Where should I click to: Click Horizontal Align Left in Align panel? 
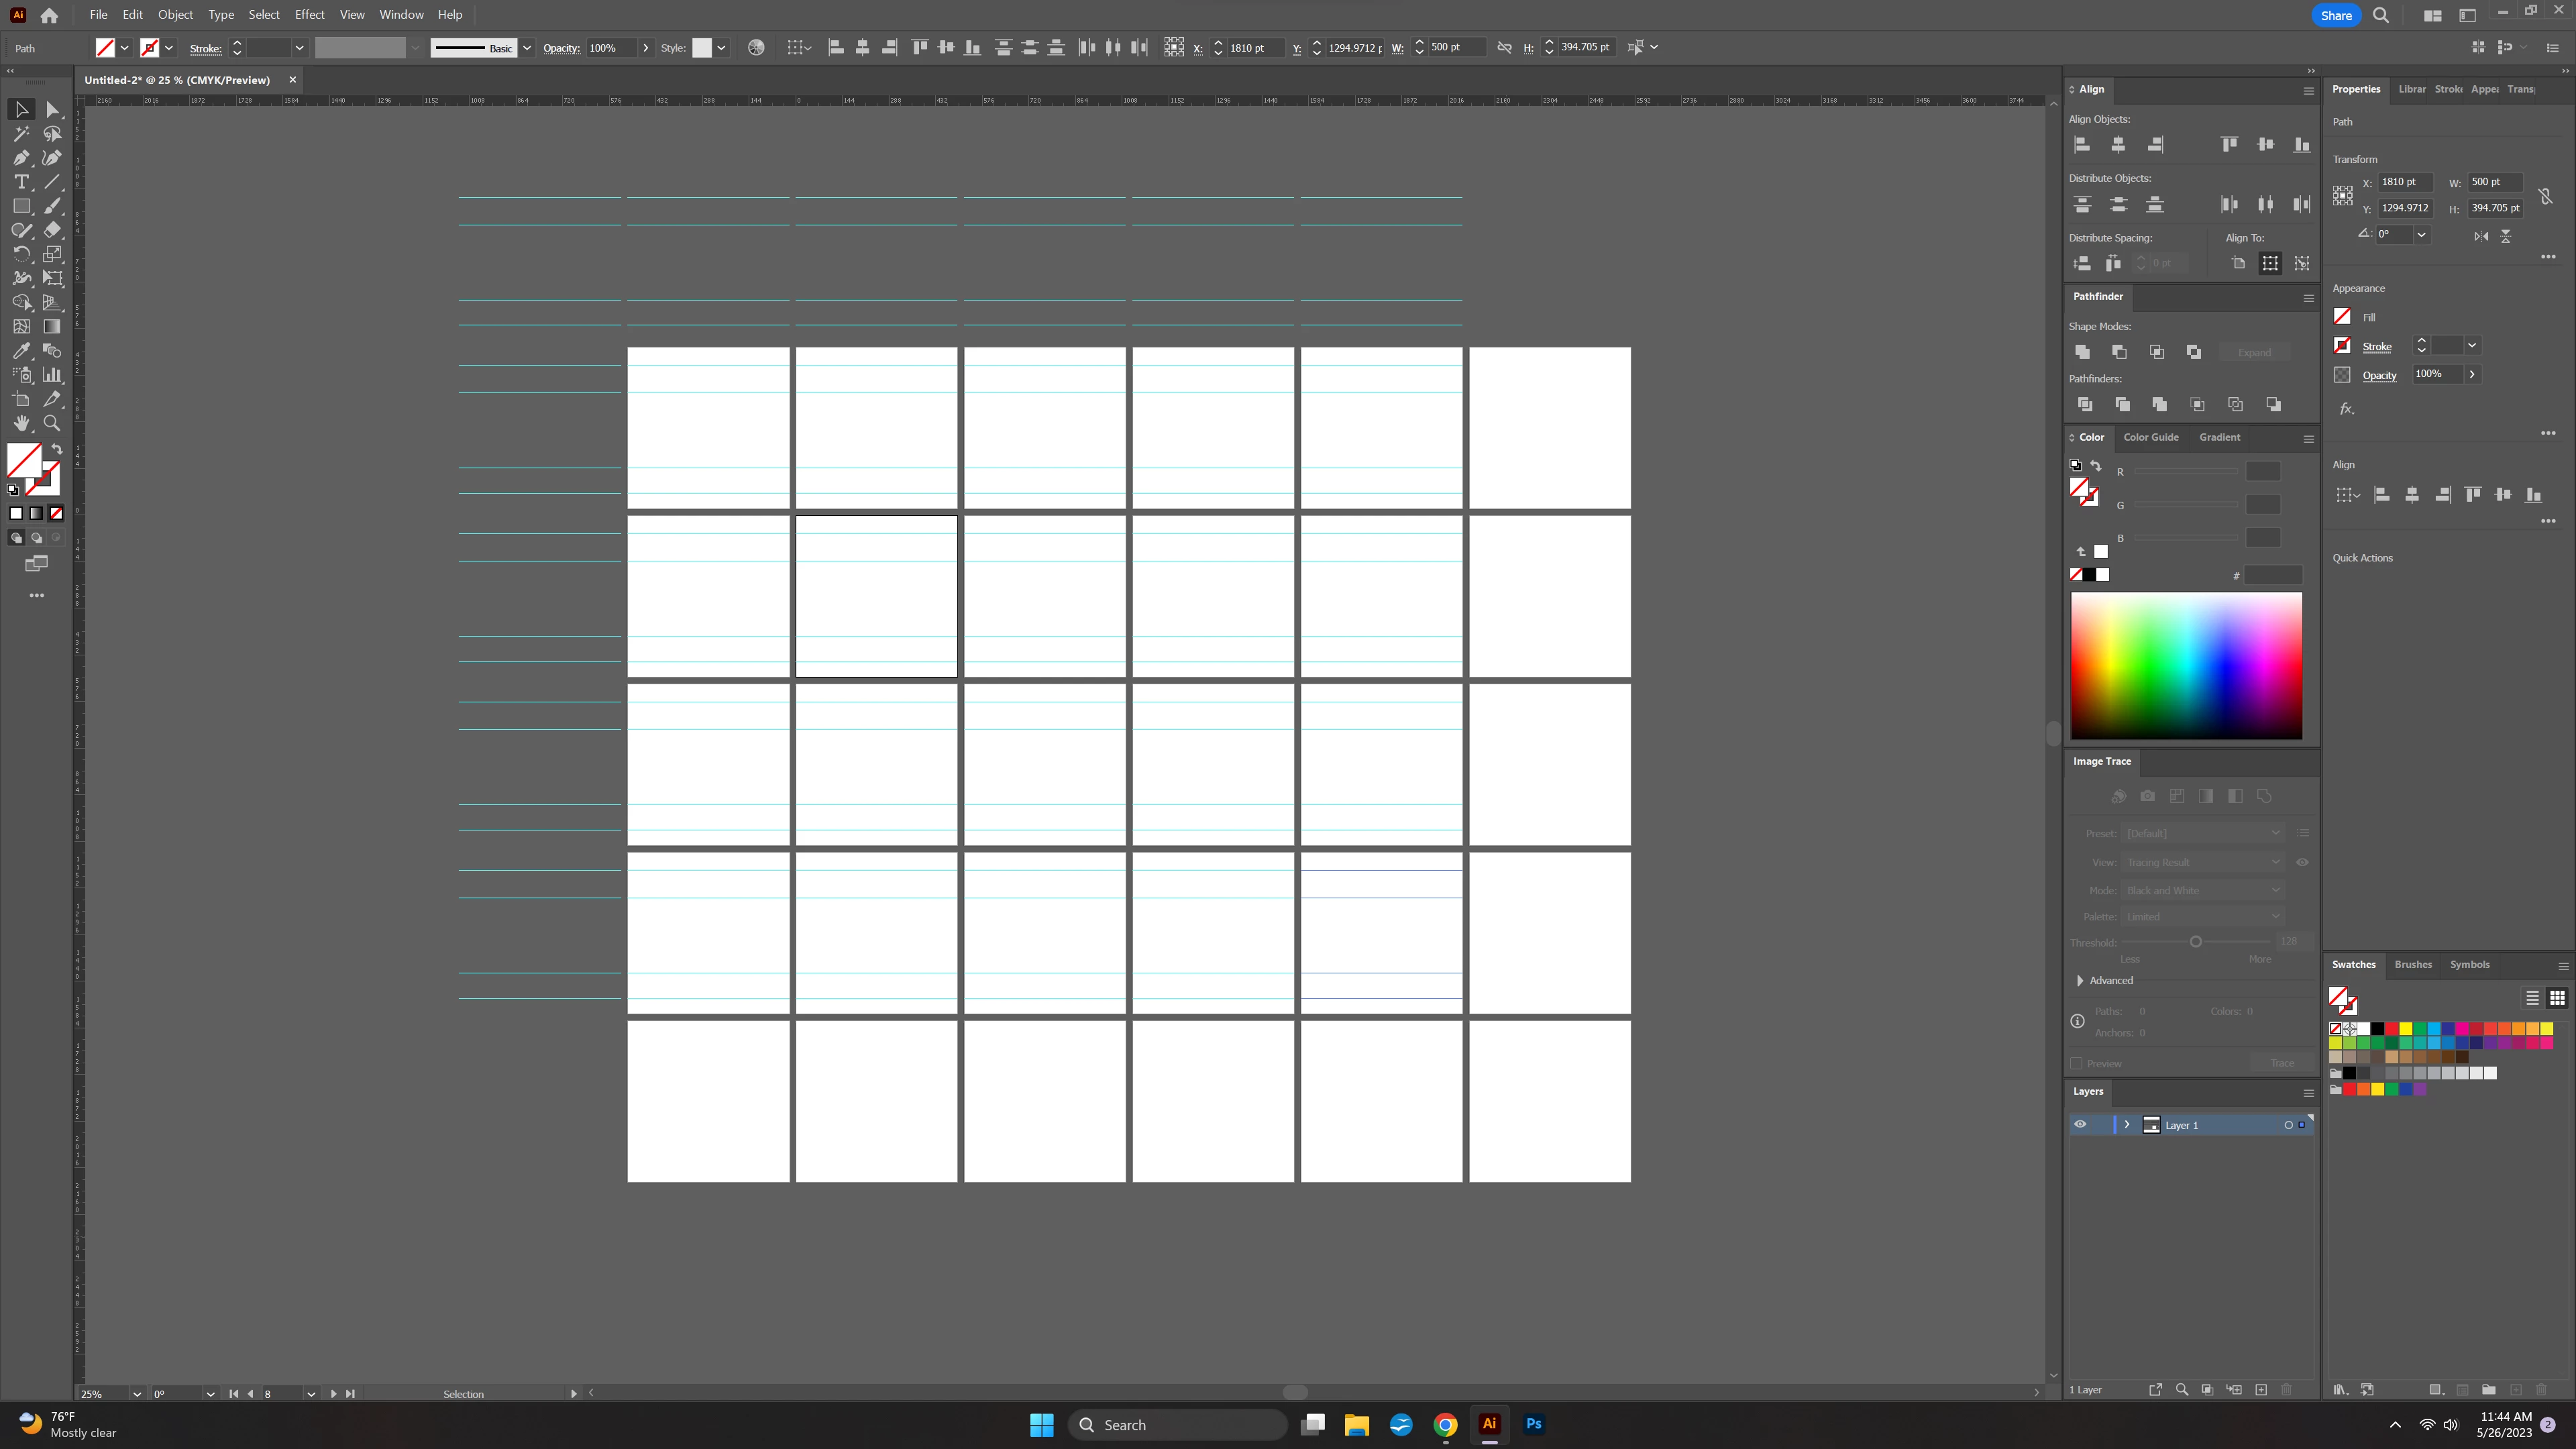pos(2082,145)
